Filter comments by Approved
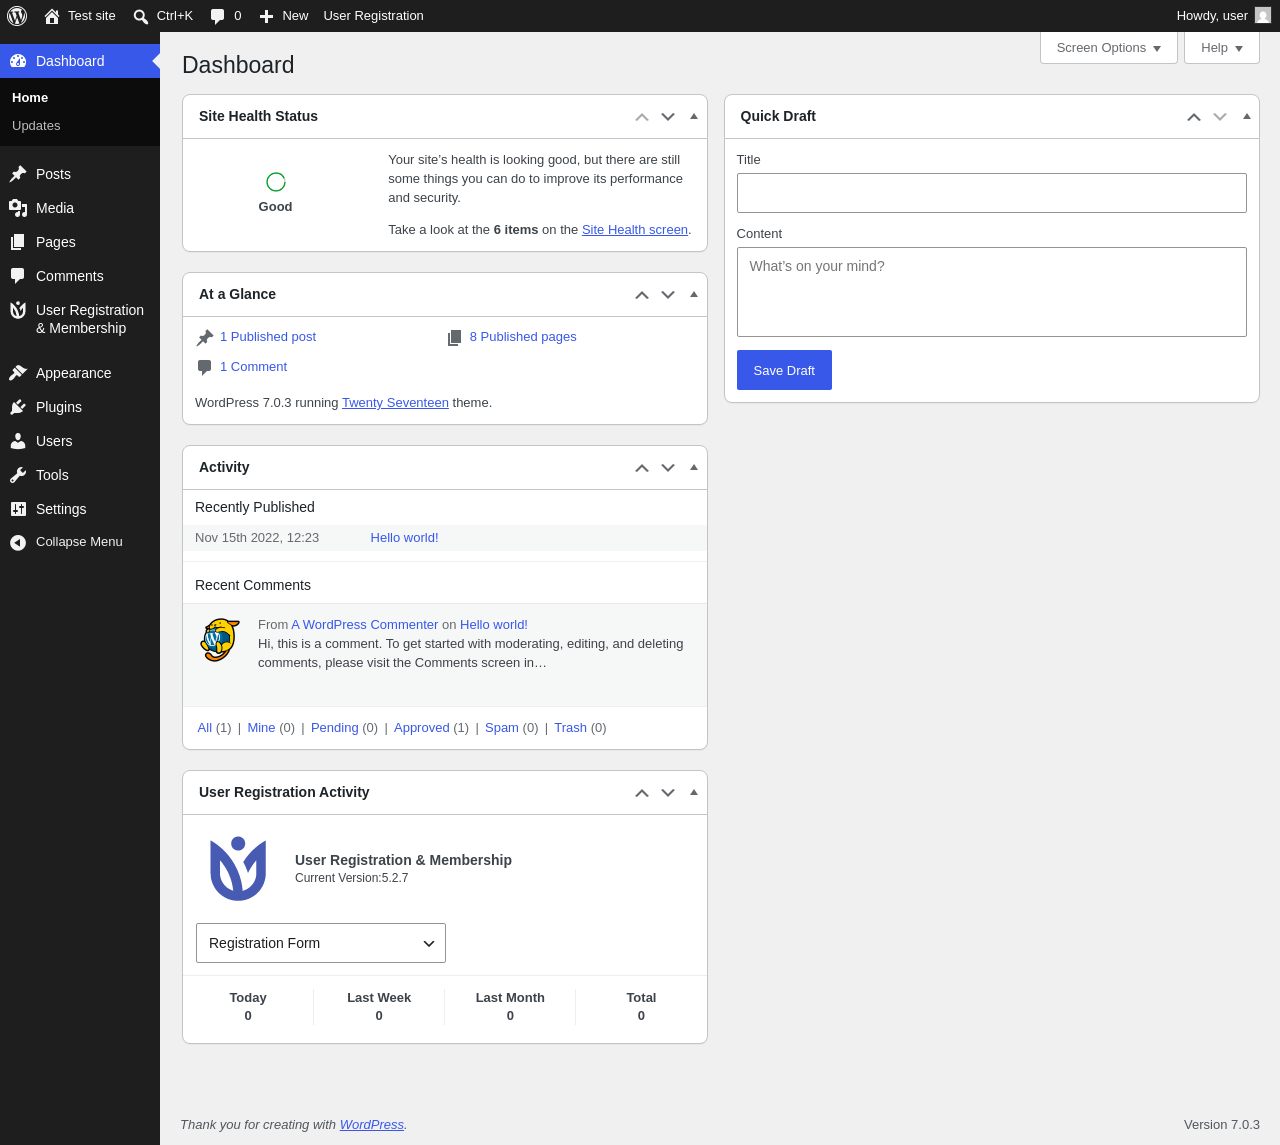This screenshot has height=1145, width=1280. click(422, 728)
